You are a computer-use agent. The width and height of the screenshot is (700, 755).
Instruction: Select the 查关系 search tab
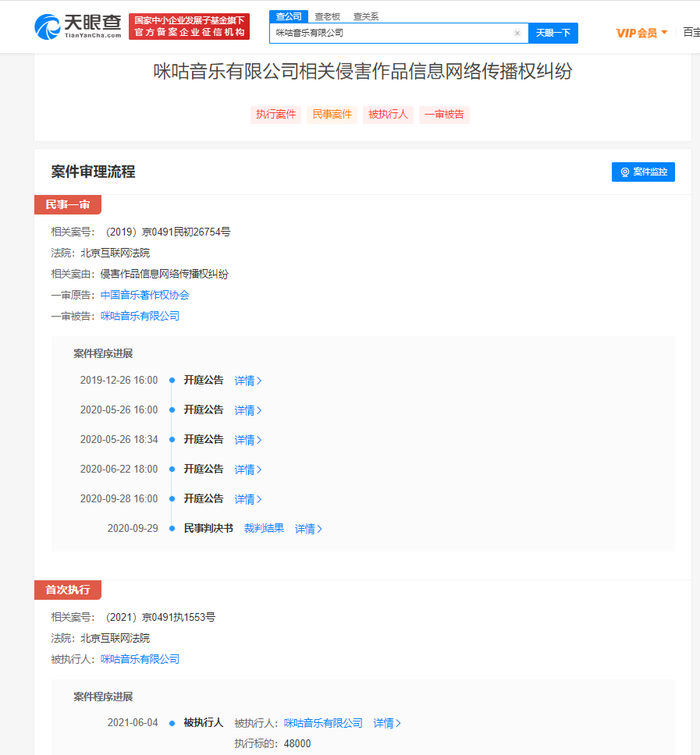pos(366,17)
